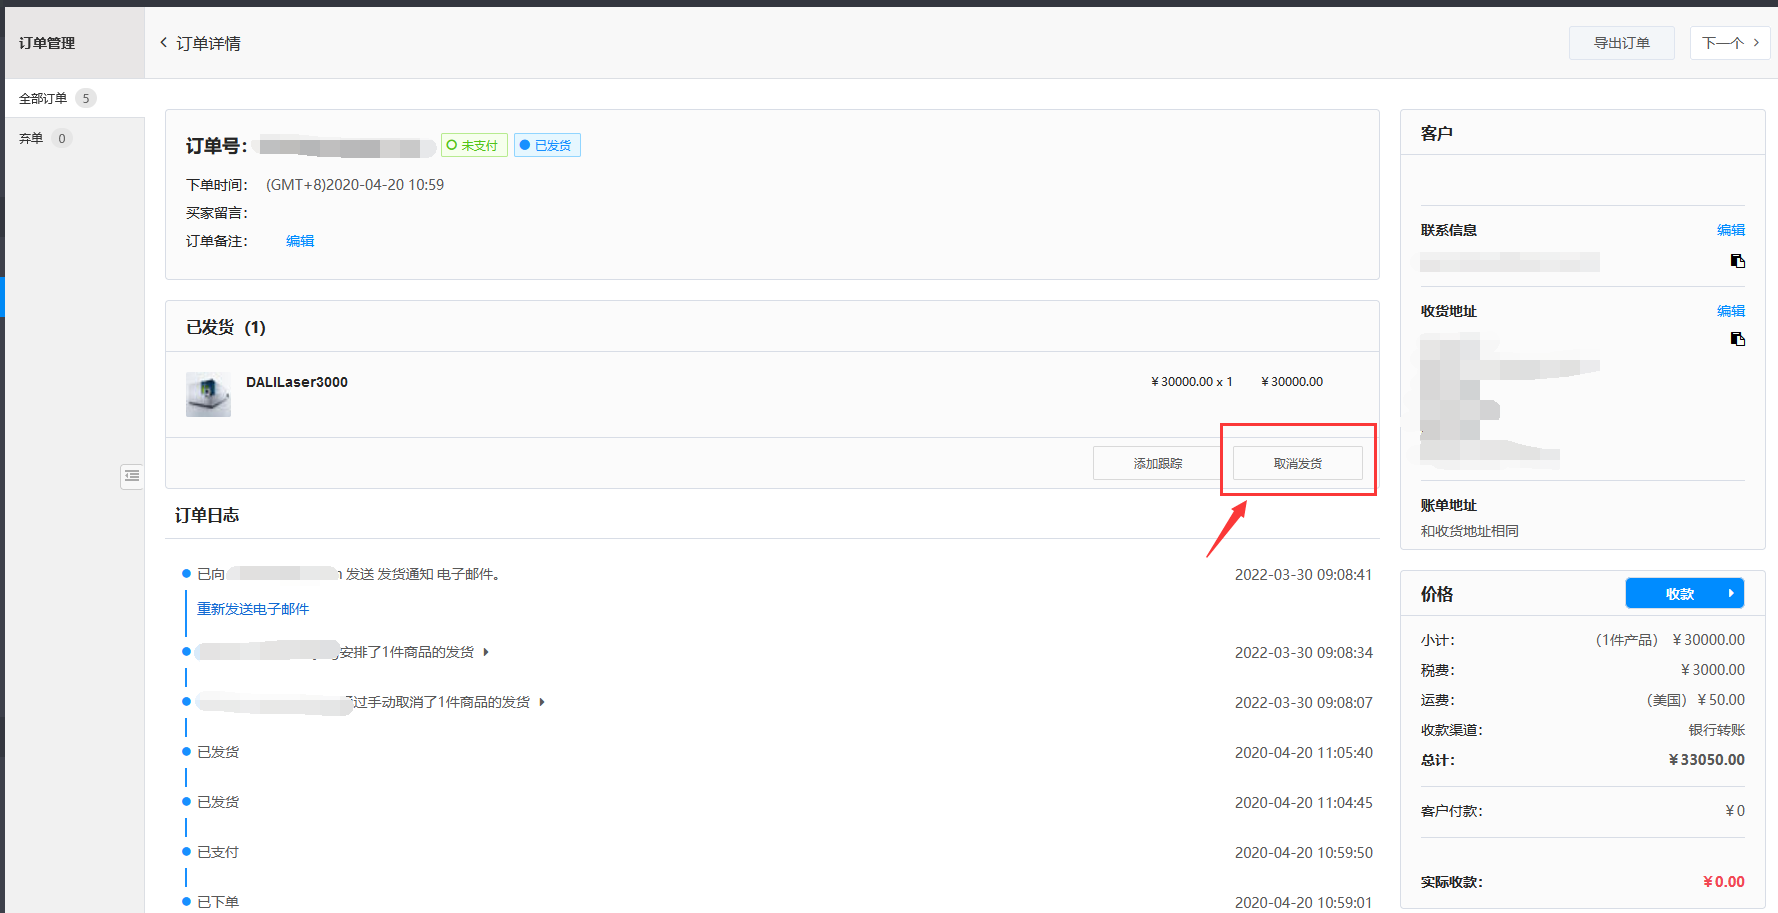1778x913 pixels.
Task: Click the 导出订单 button
Action: point(1621,43)
